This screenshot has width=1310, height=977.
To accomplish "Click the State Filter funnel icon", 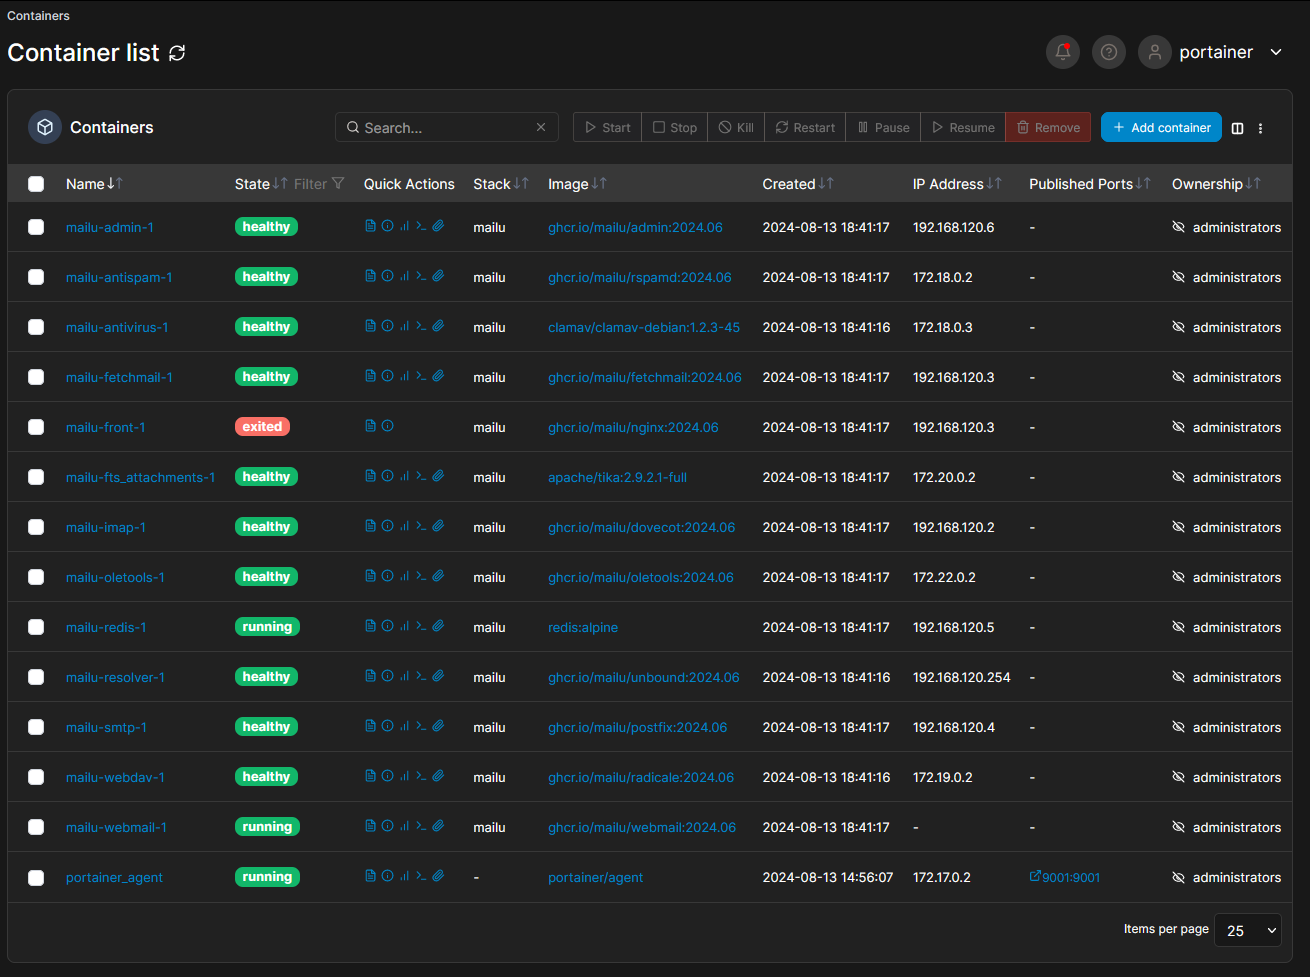I will click(x=338, y=184).
